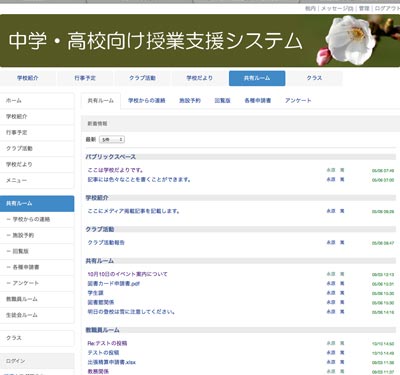400x375 pixels.
Task: Open the 図書館関係 entry
Action: click(101, 302)
